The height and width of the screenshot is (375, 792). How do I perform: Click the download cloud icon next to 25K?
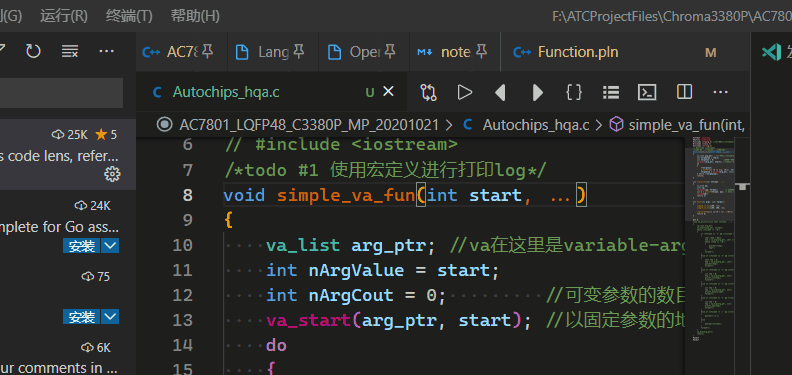[58, 135]
